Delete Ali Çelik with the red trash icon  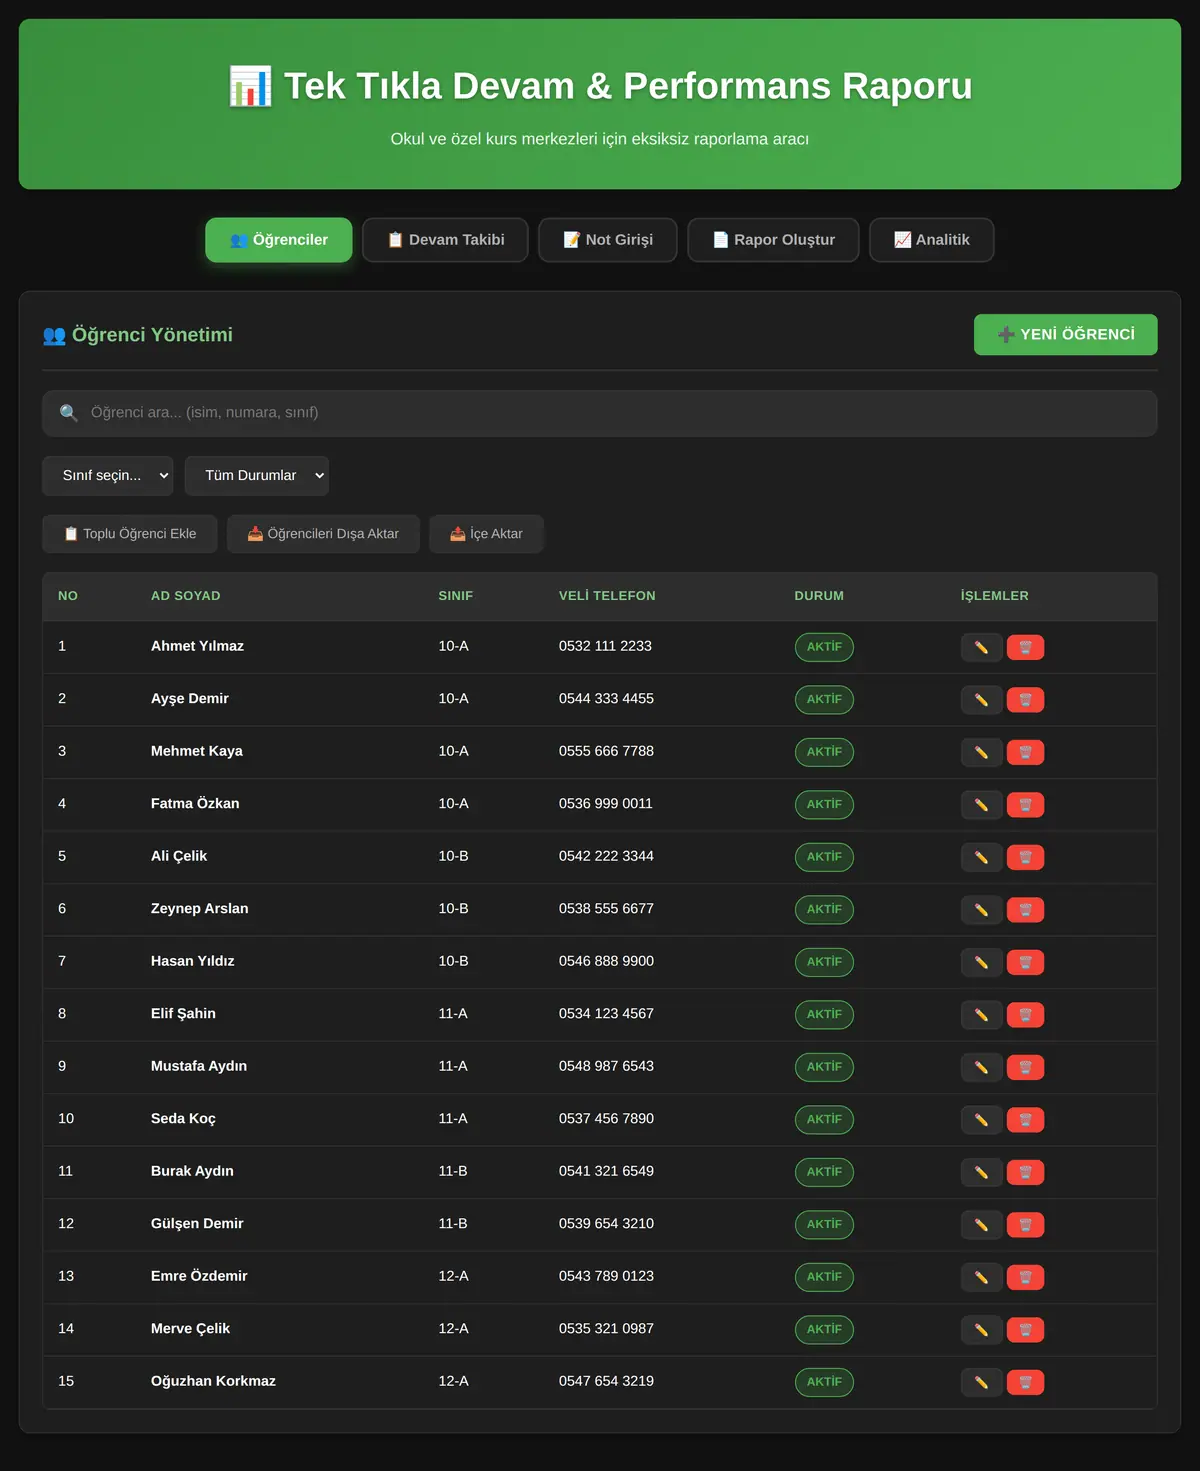(1025, 857)
